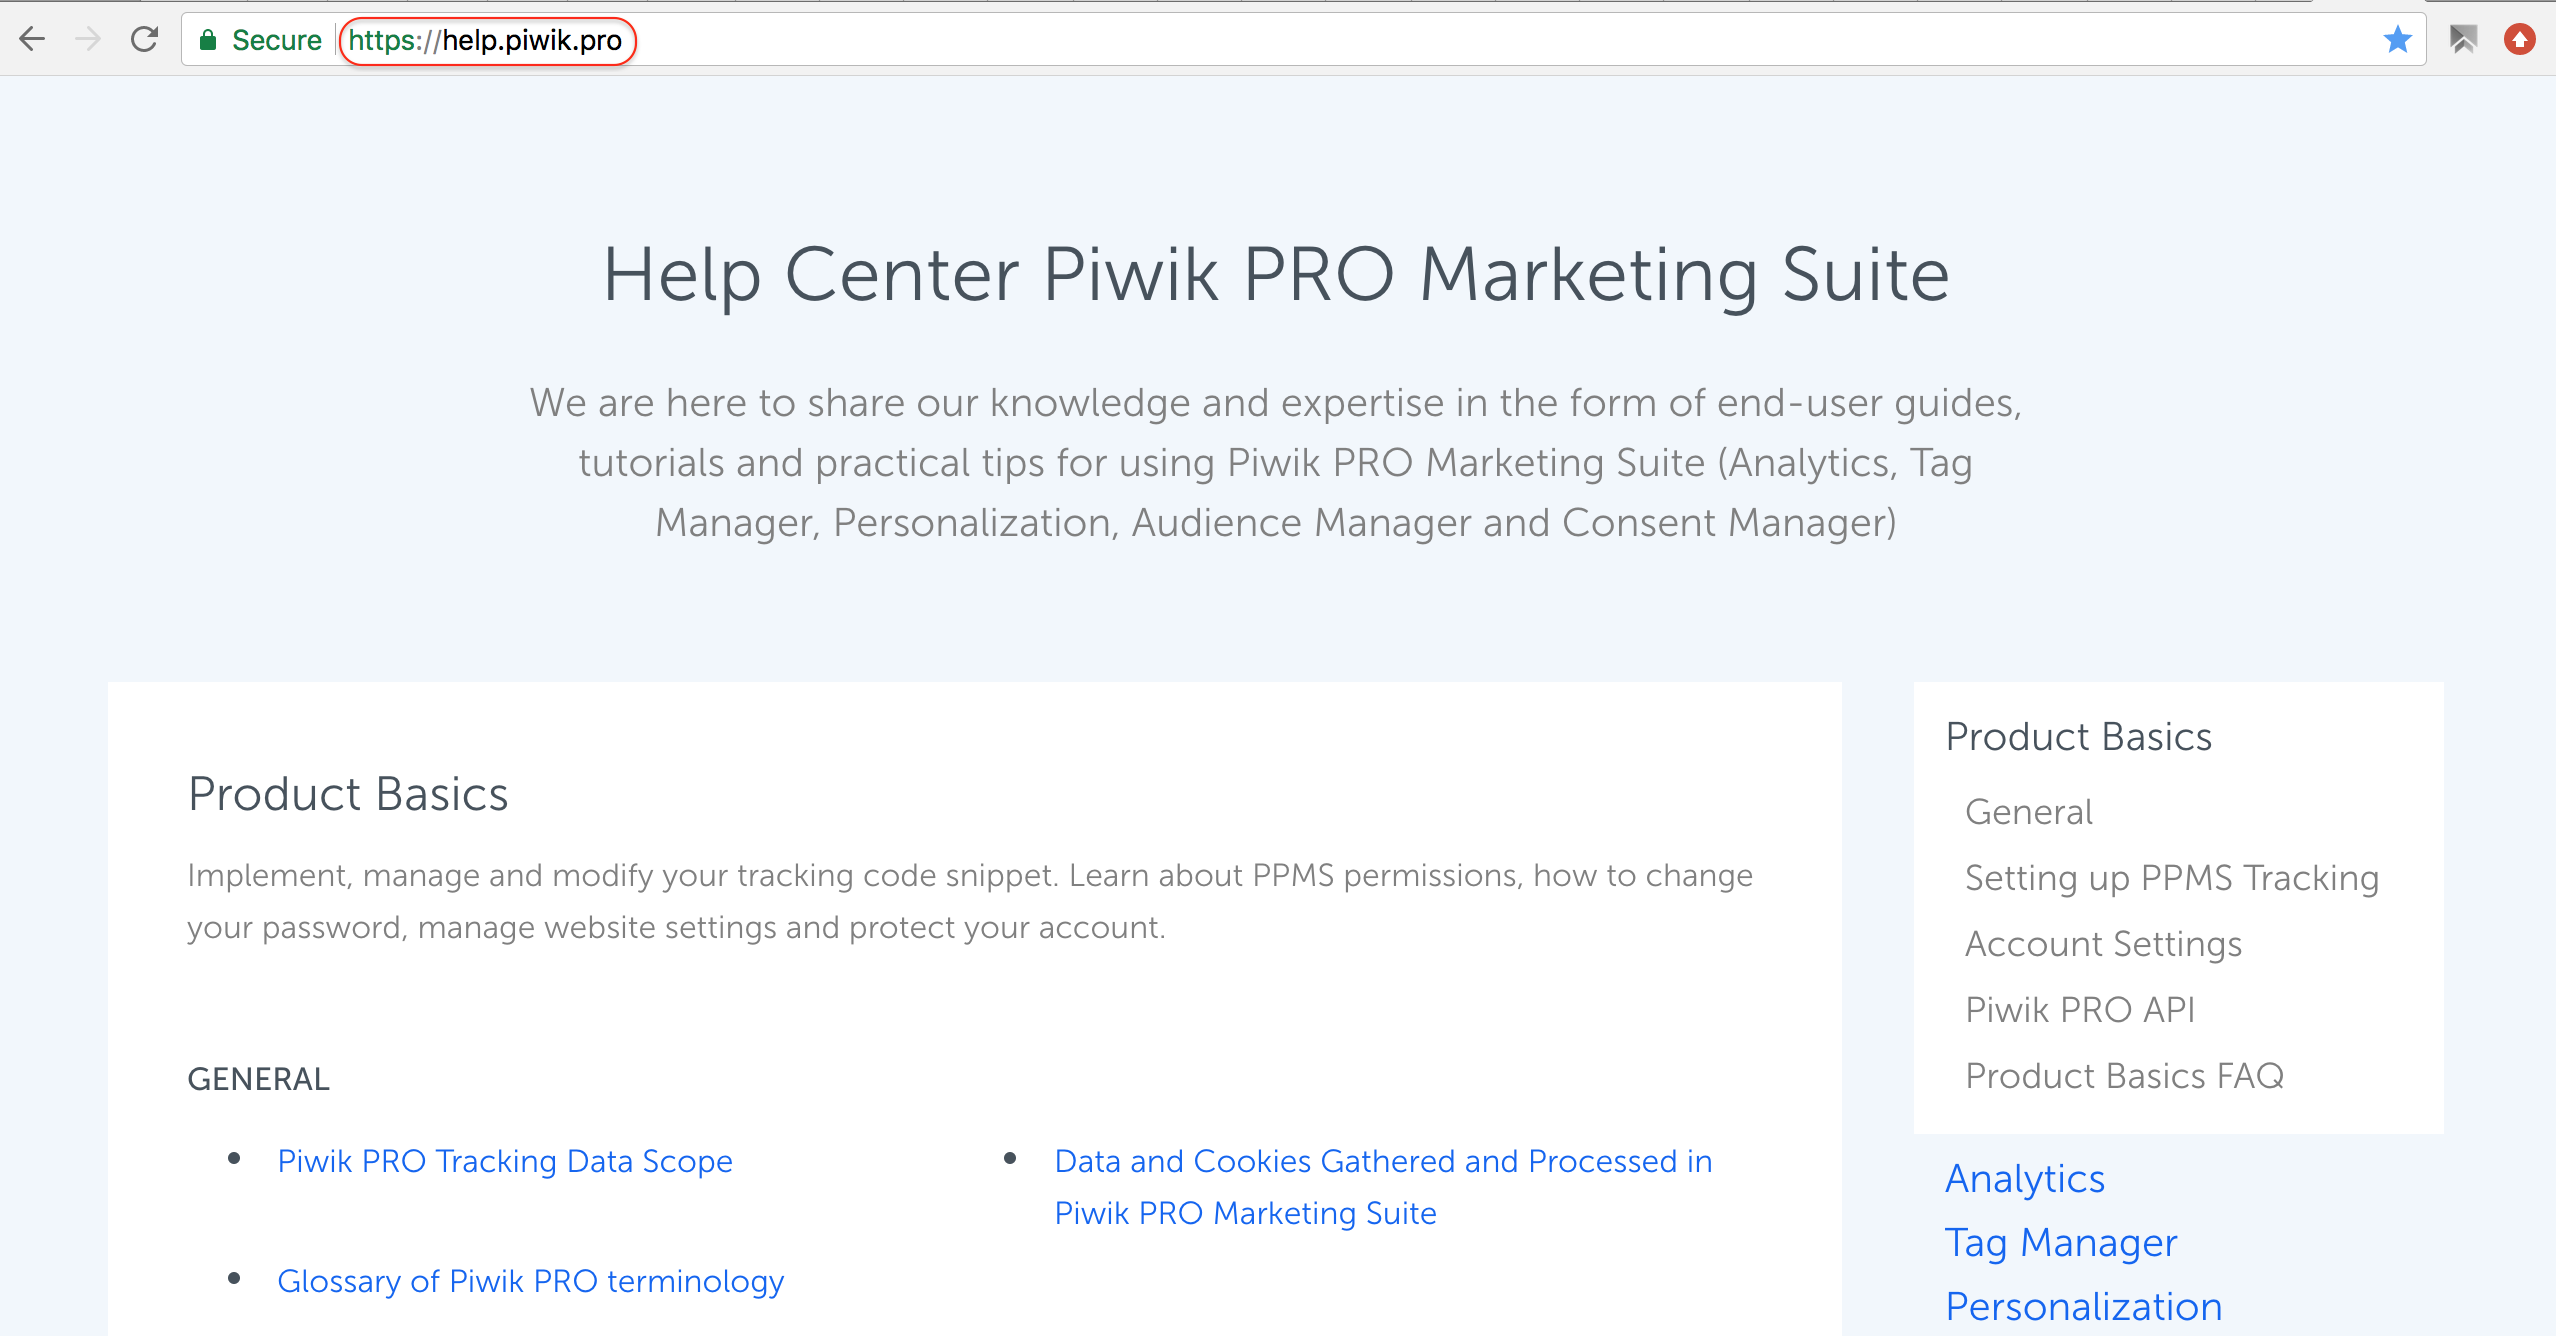Open Account Settings in sidebar
The width and height of the screenshot is (2556, 1336).
coord(2103,944)
